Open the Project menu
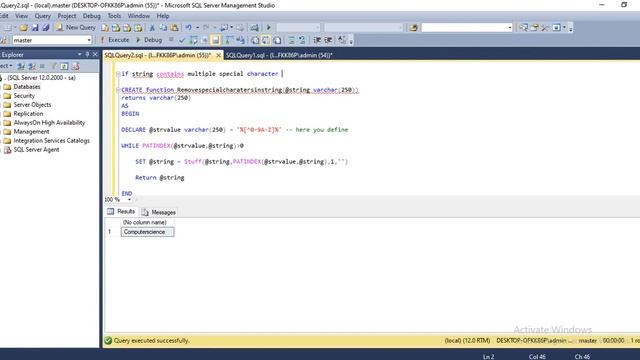This screenshot has height=360, width=640. (x=67, y=16)
